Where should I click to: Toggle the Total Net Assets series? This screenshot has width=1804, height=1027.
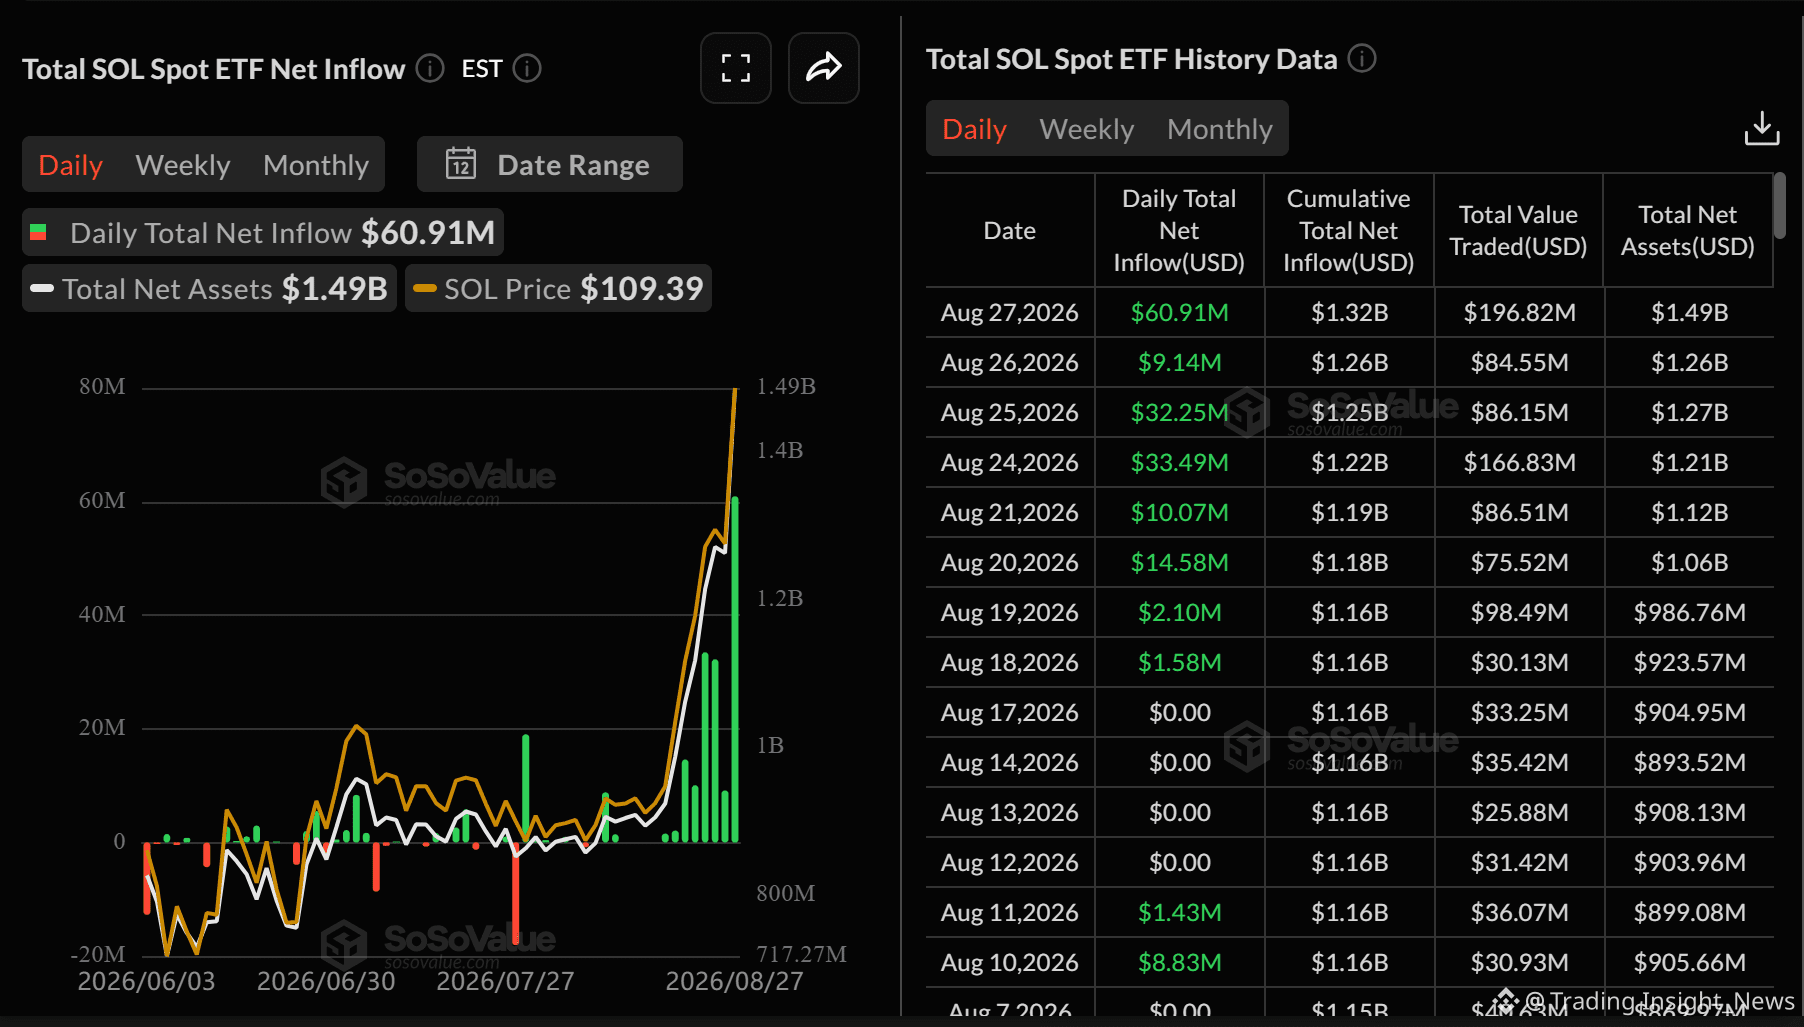pyautogui.click(x=210, y=289)
